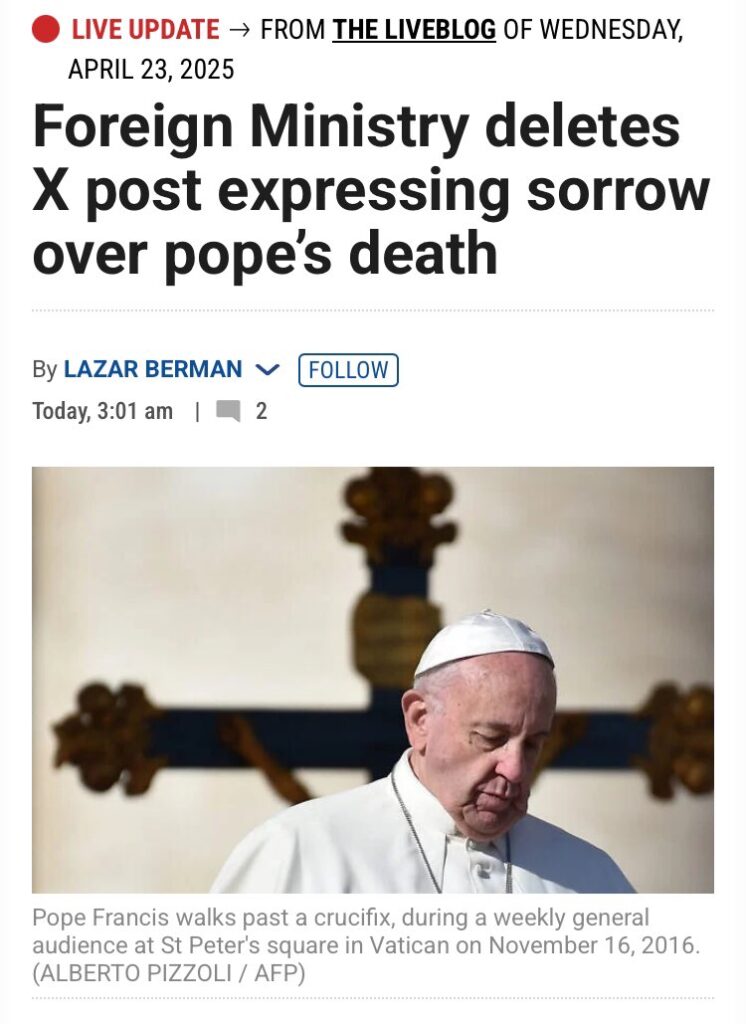Viewport: 746px width, 1024px height.
Task: Click the Today, 3:01 am timestamp
Action: pyautogui.click(x=103, y=411)
